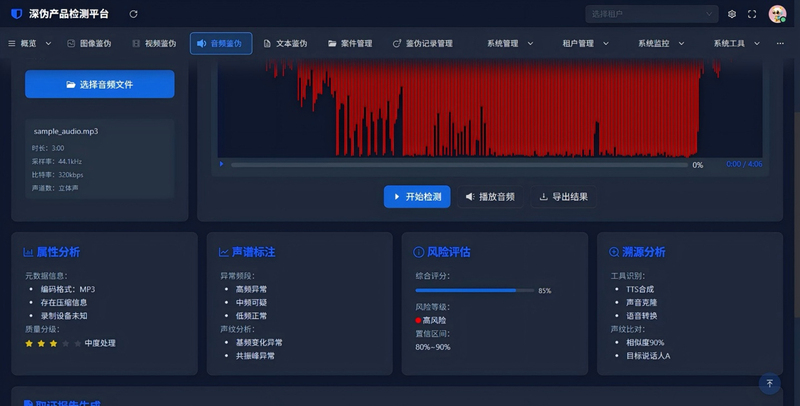Viewport: 800px width, 406px height.
Task: Click the small play triangle under waveform
Action: (x=221, y=164)
